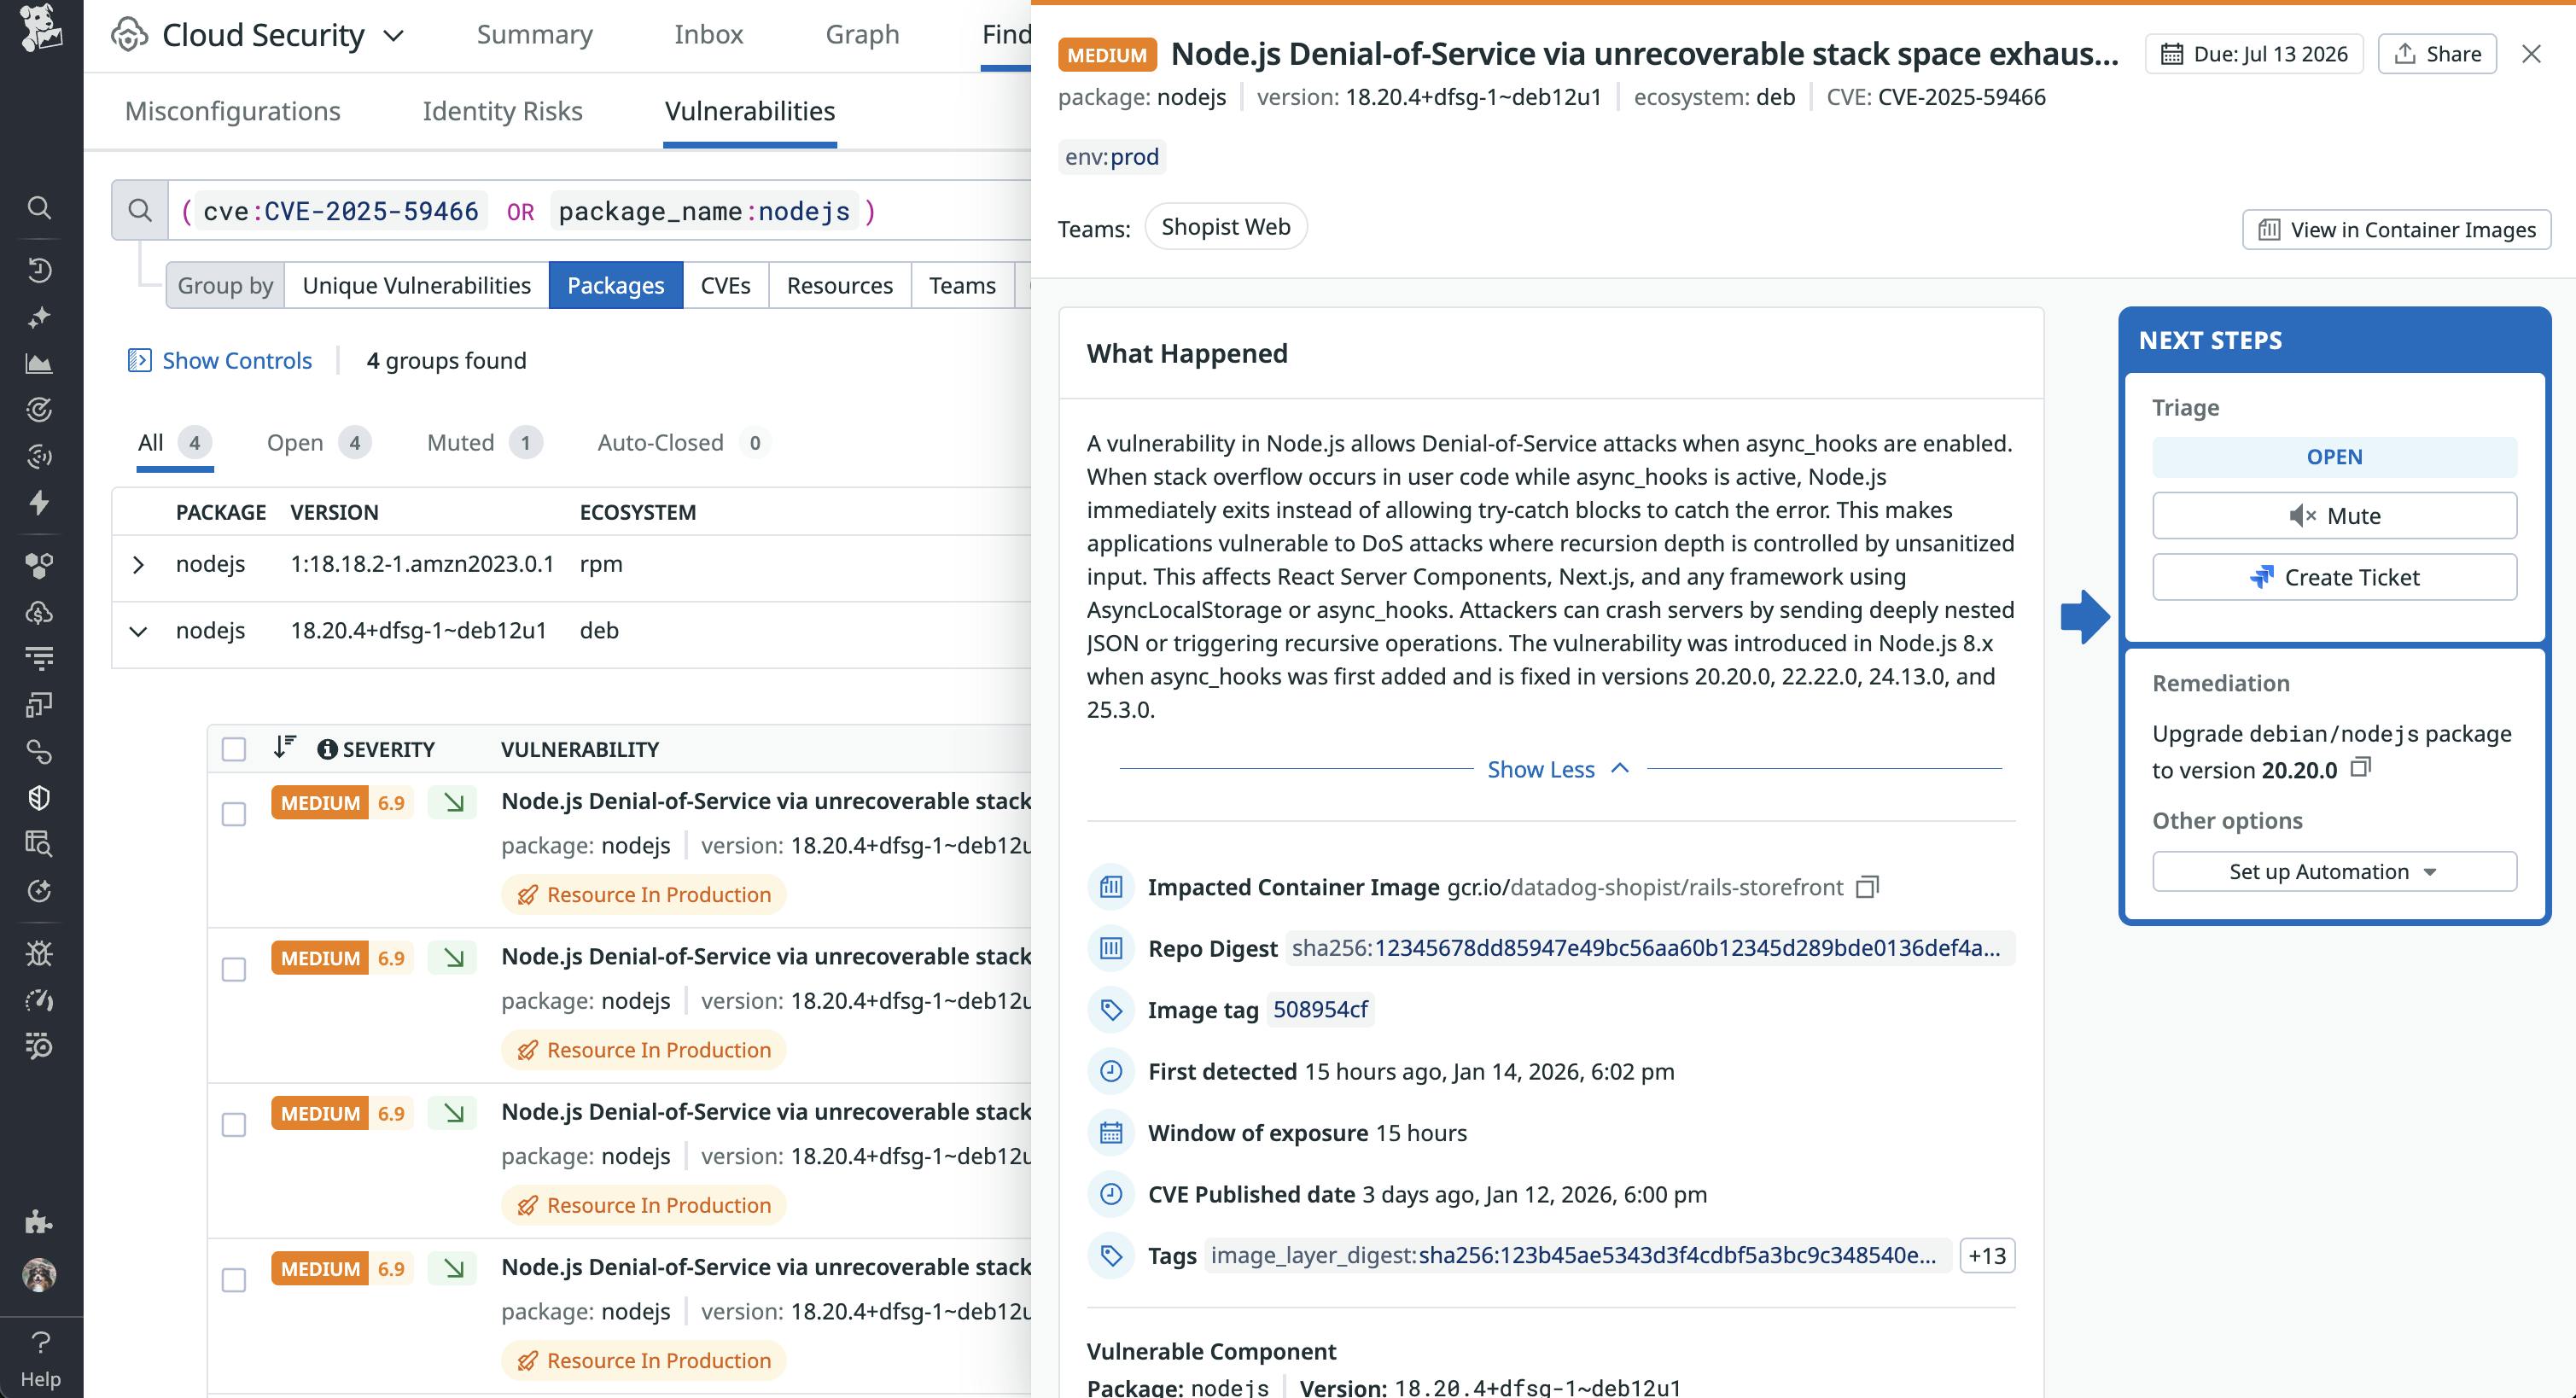Screen dimensions: 2576x1398
Task: Switch to the Misconfigurations tab
Action: (232, 111)
